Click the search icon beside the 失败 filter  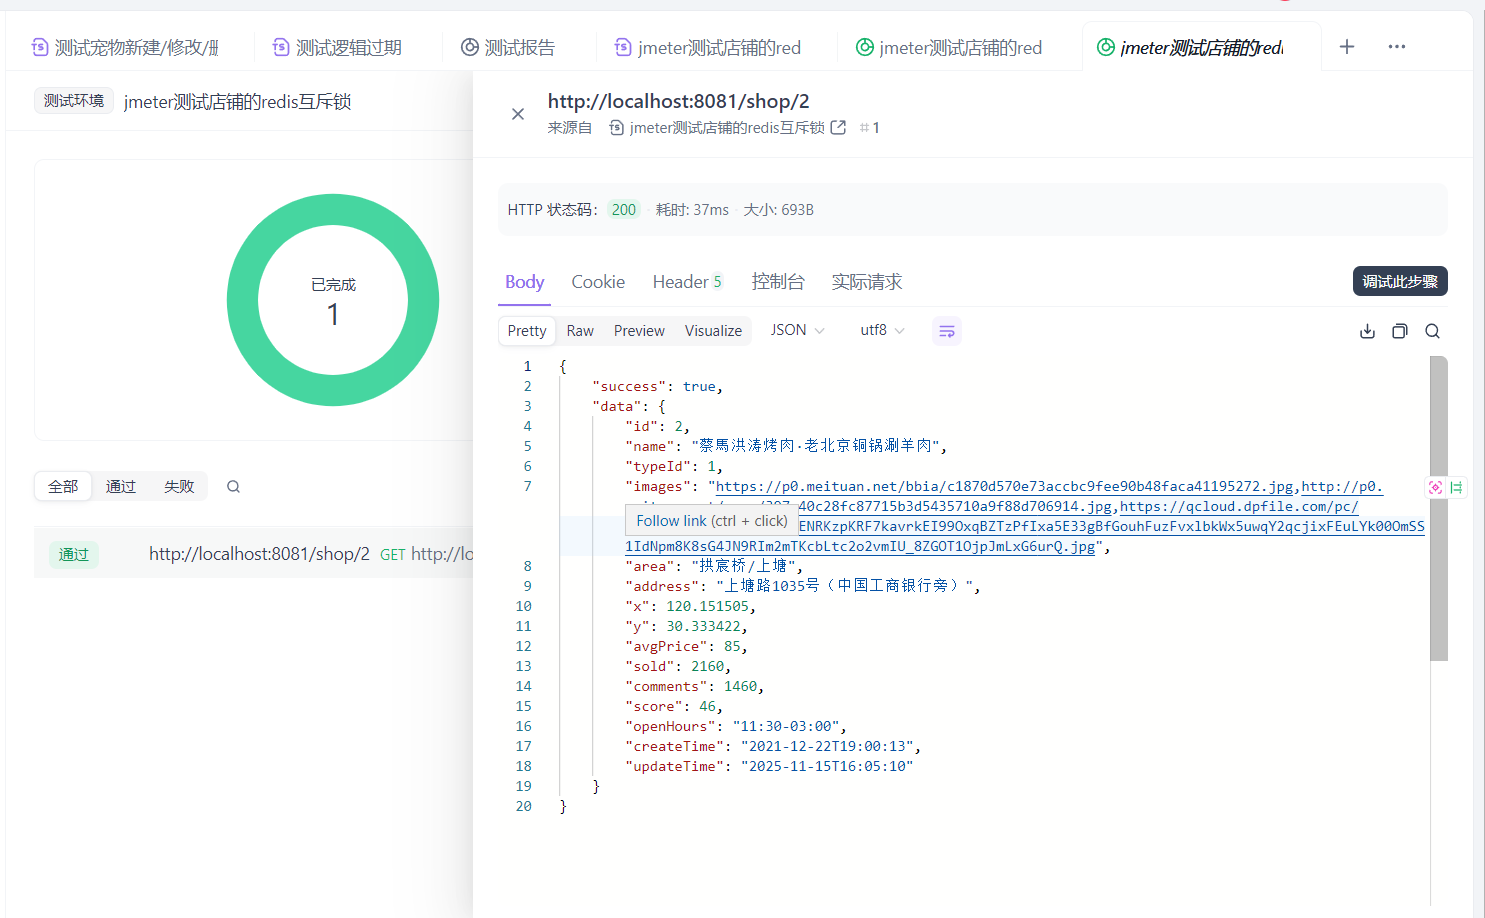(x=233, y=487)
